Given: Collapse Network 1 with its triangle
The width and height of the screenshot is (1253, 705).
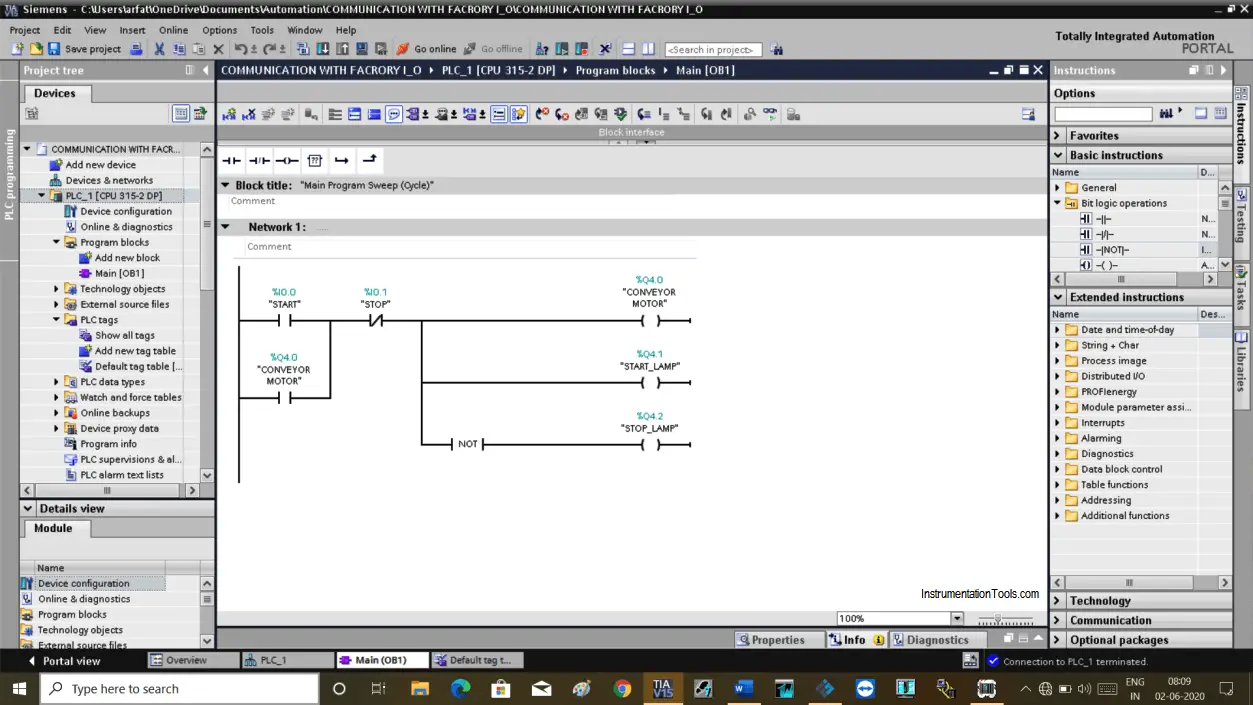Looking at the screenshot, I should (x=225, y=227).
